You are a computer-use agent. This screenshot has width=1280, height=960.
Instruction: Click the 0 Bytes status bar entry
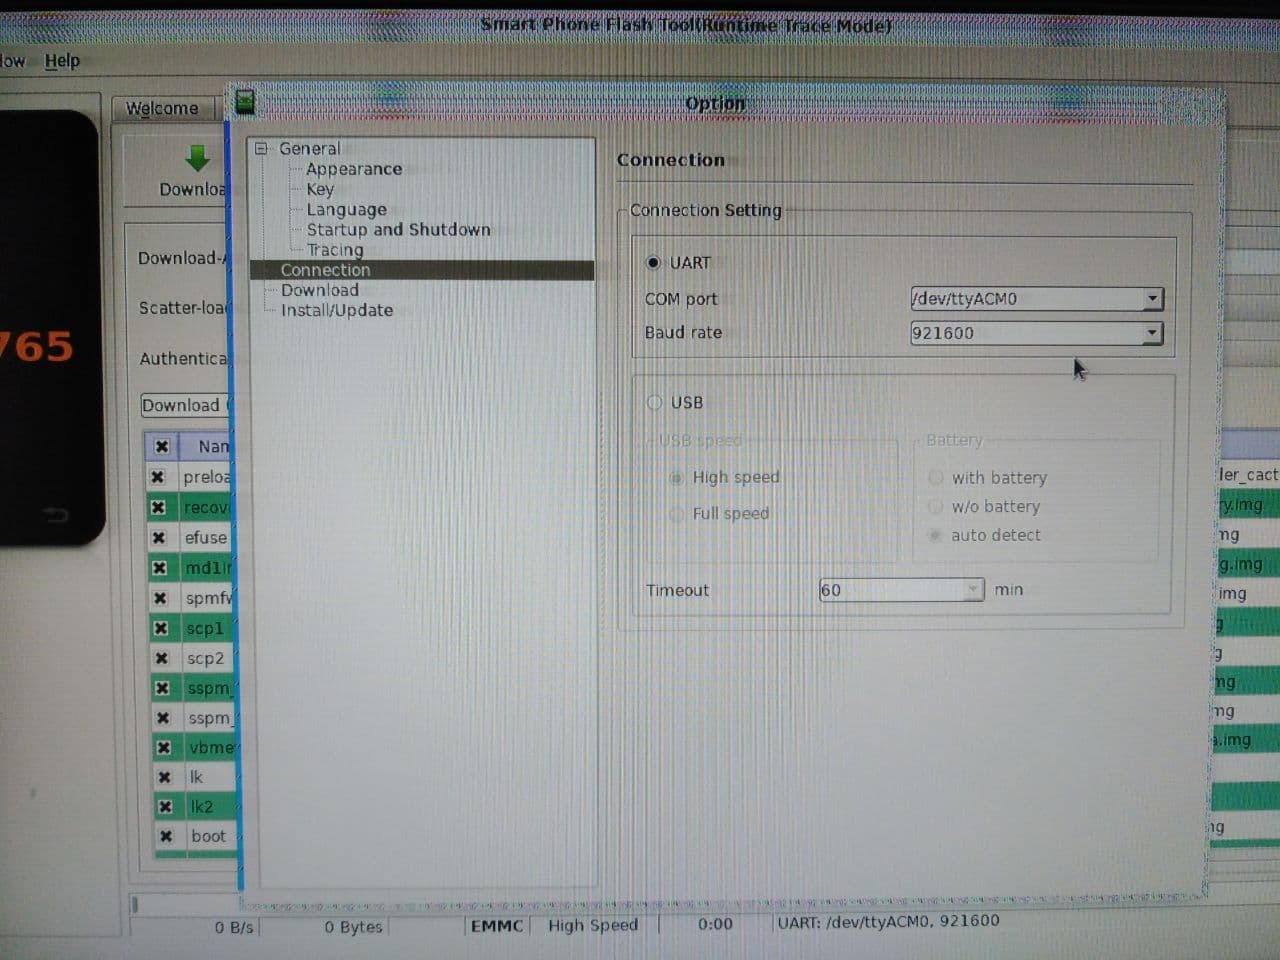[353, 927]
